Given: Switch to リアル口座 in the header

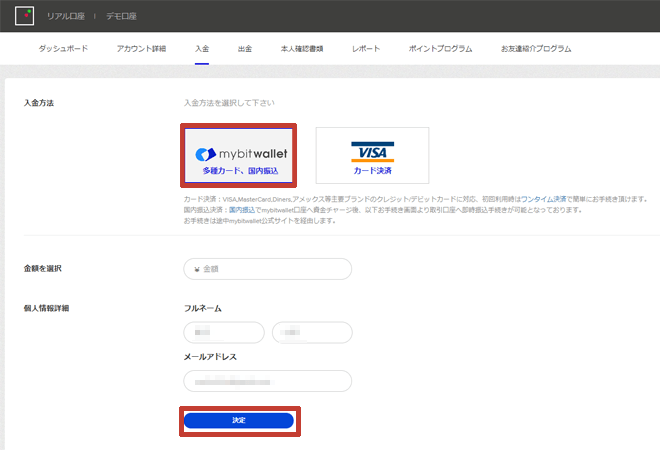Looking at the screenshot, I should point(66,16).
